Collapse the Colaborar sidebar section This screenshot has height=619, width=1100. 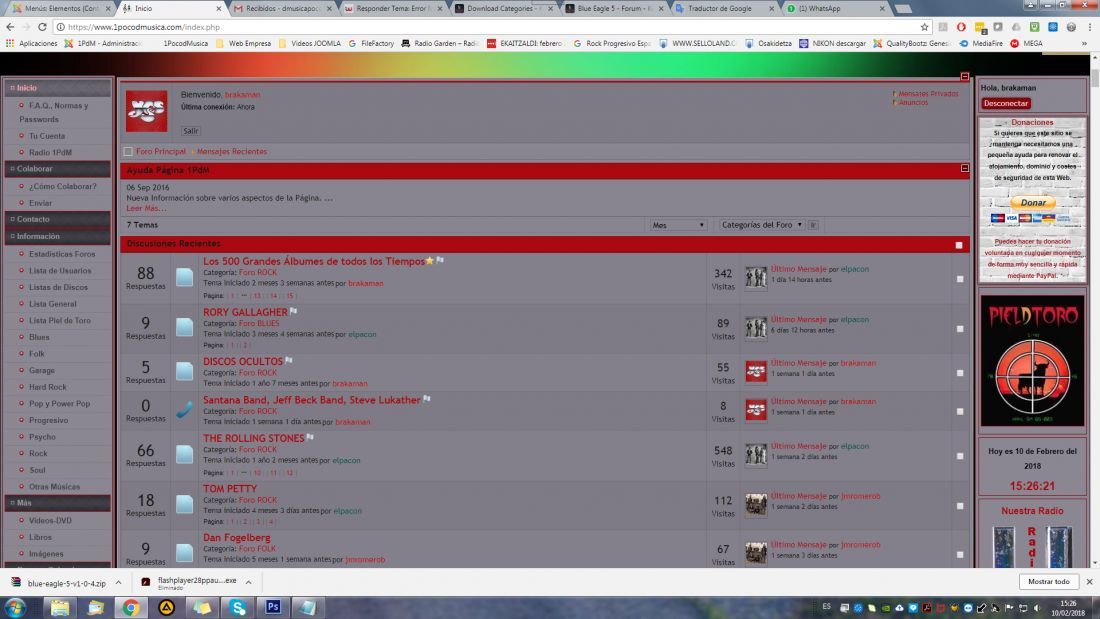(58, 169)
